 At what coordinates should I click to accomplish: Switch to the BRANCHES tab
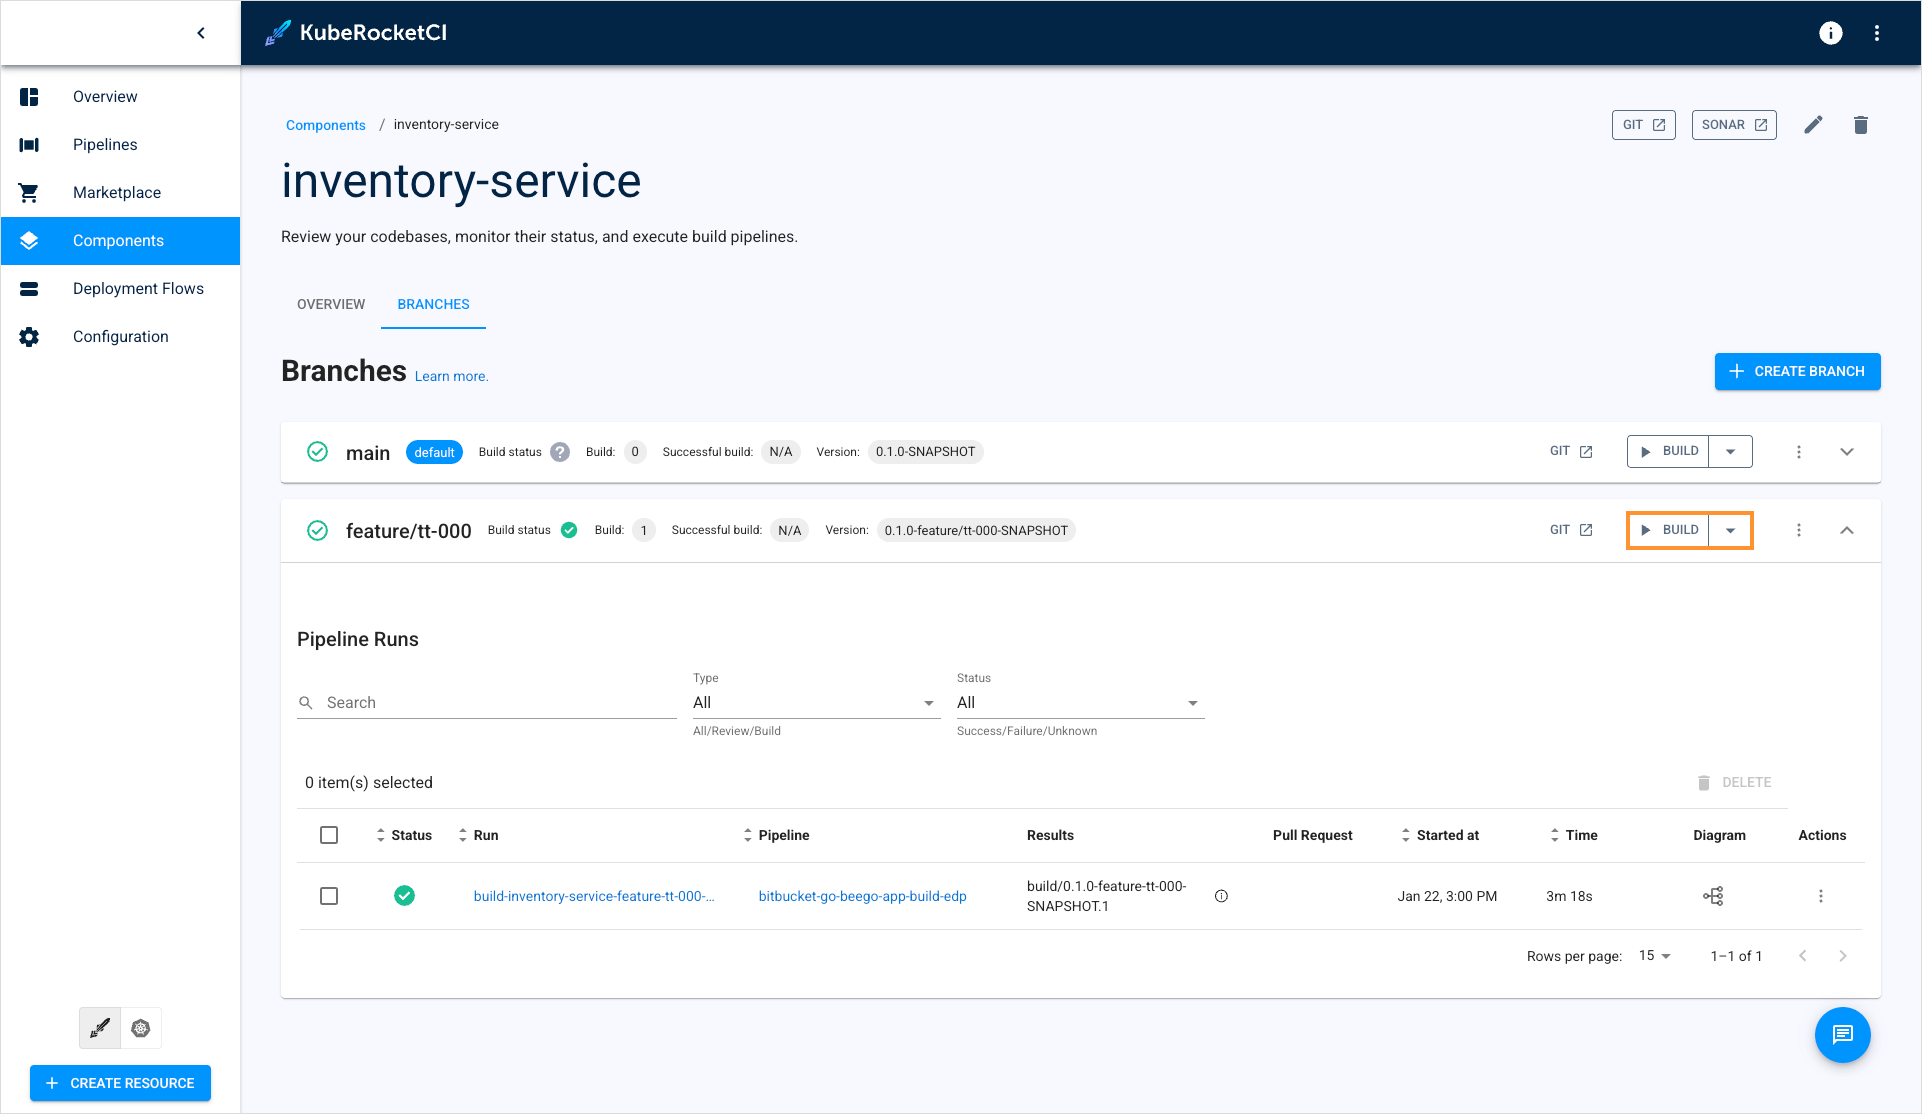433,304
